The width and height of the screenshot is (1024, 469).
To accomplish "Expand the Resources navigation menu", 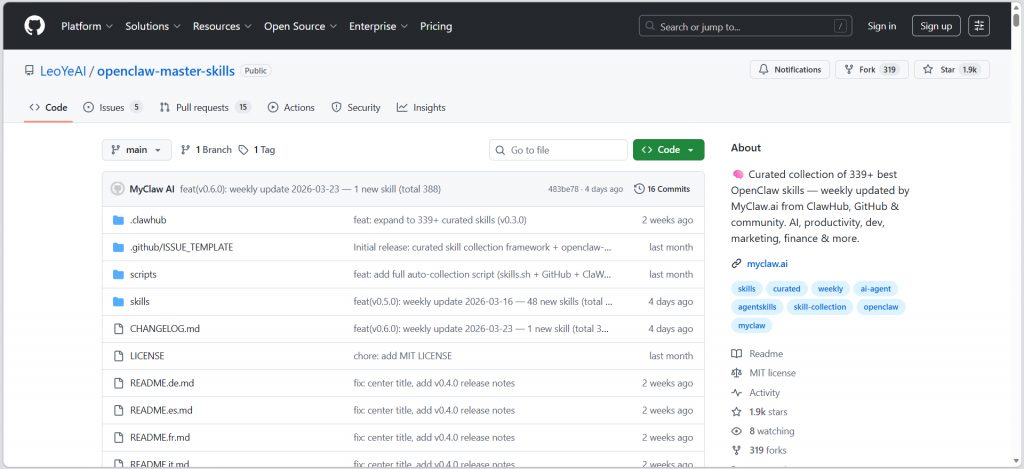I will click(221, 26).
